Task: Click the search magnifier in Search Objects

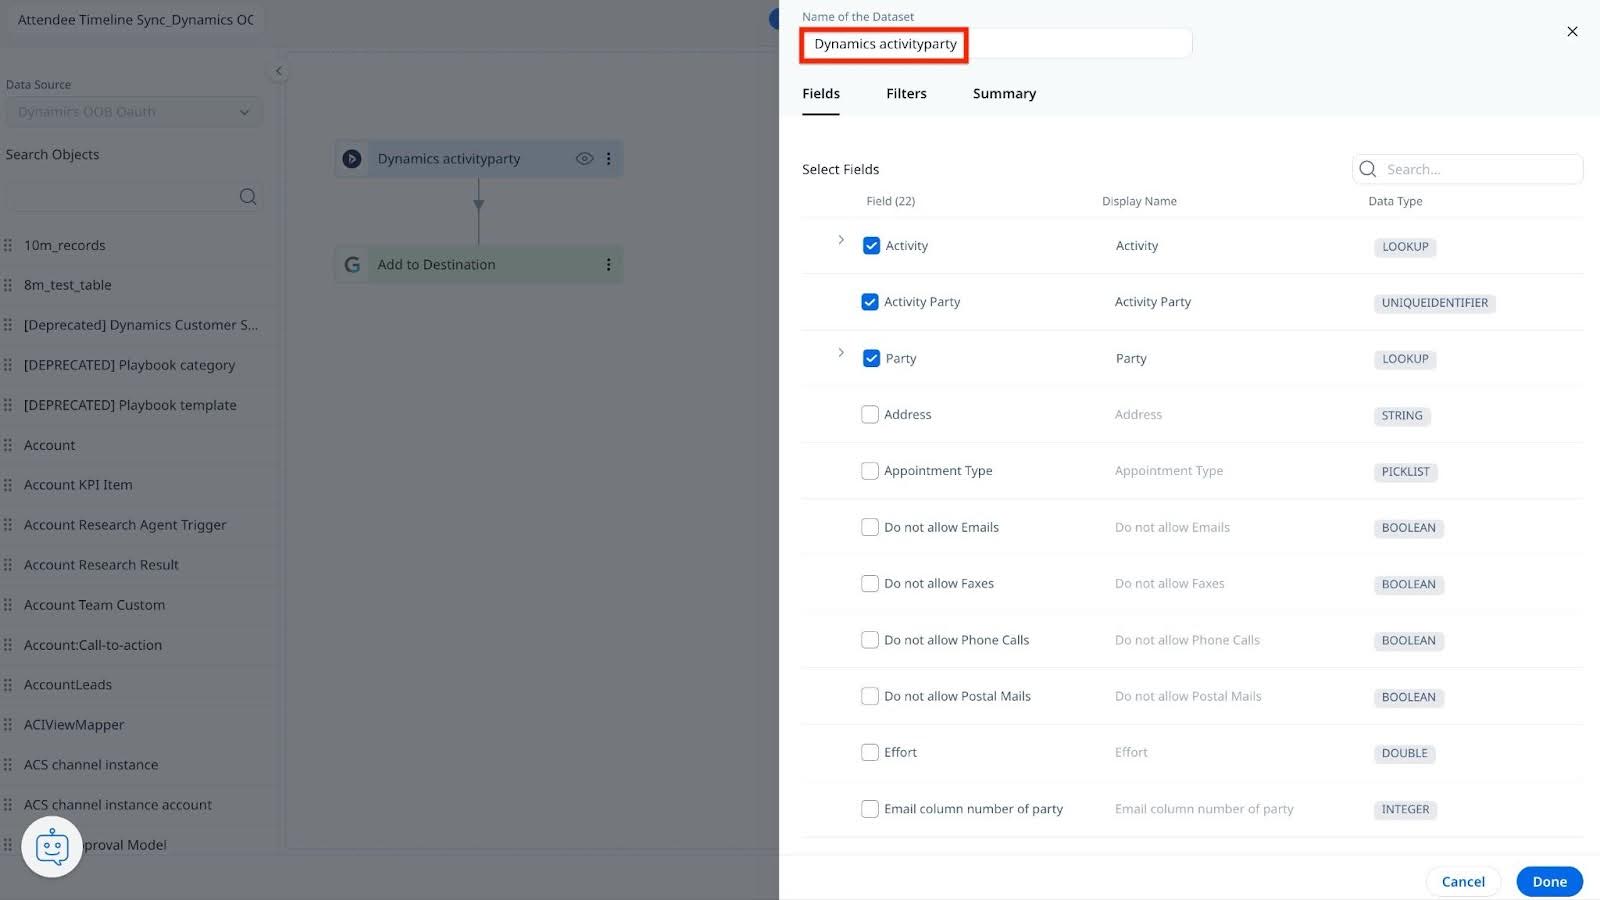Action: (248, 196)
